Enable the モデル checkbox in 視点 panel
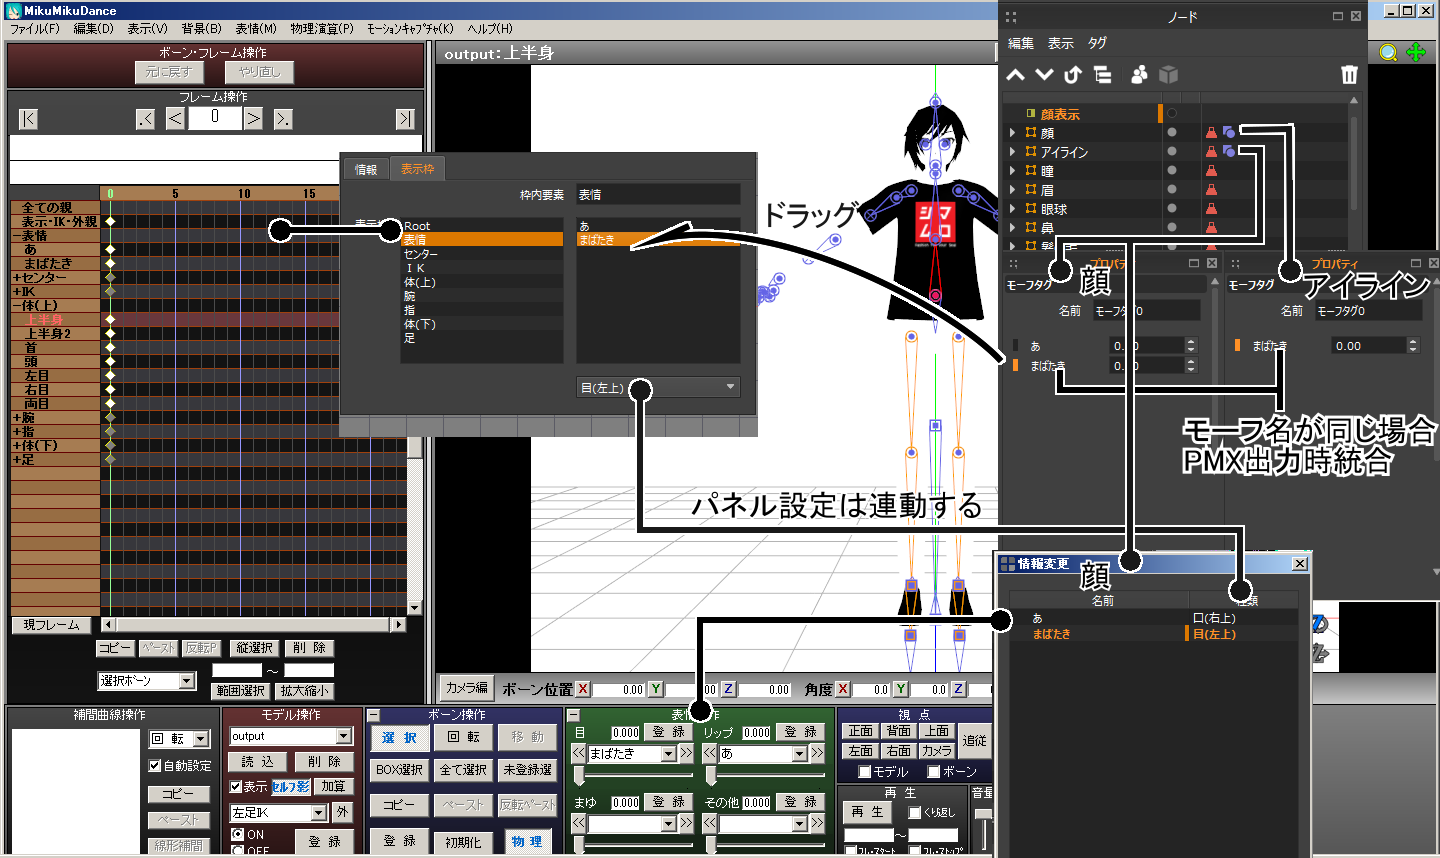This screenshot has width=1440, height=858. (865, 772)
